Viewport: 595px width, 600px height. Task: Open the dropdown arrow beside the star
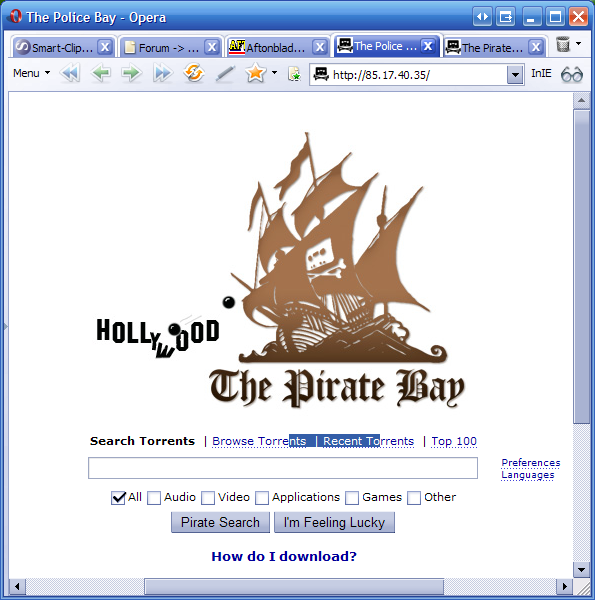point(274,72)
